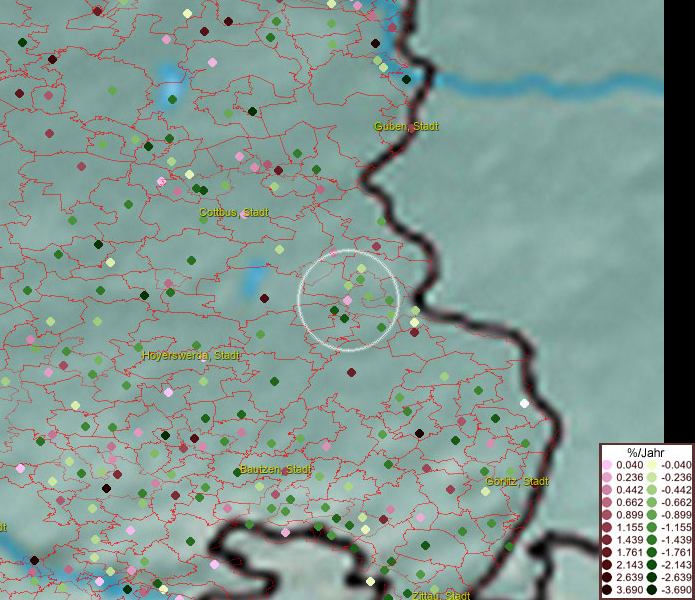Click the legend value "1.155"
This screenshot has height=600, width=695.
tap(629, 528)
